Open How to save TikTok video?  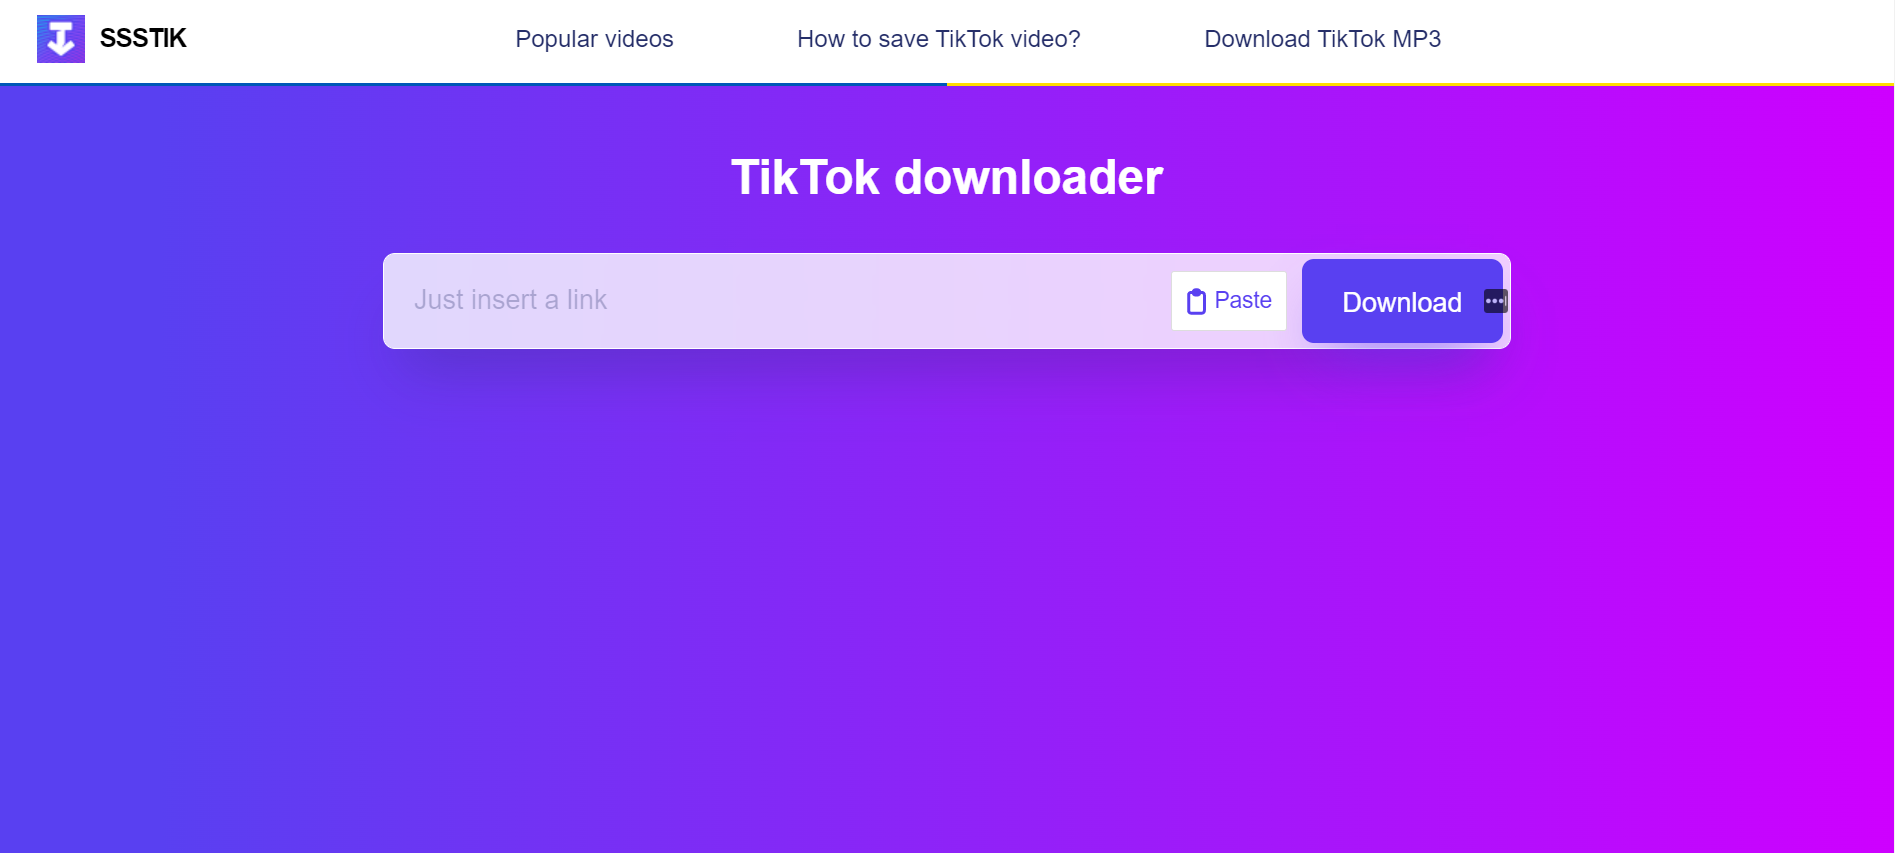click(x=939, y=39)
